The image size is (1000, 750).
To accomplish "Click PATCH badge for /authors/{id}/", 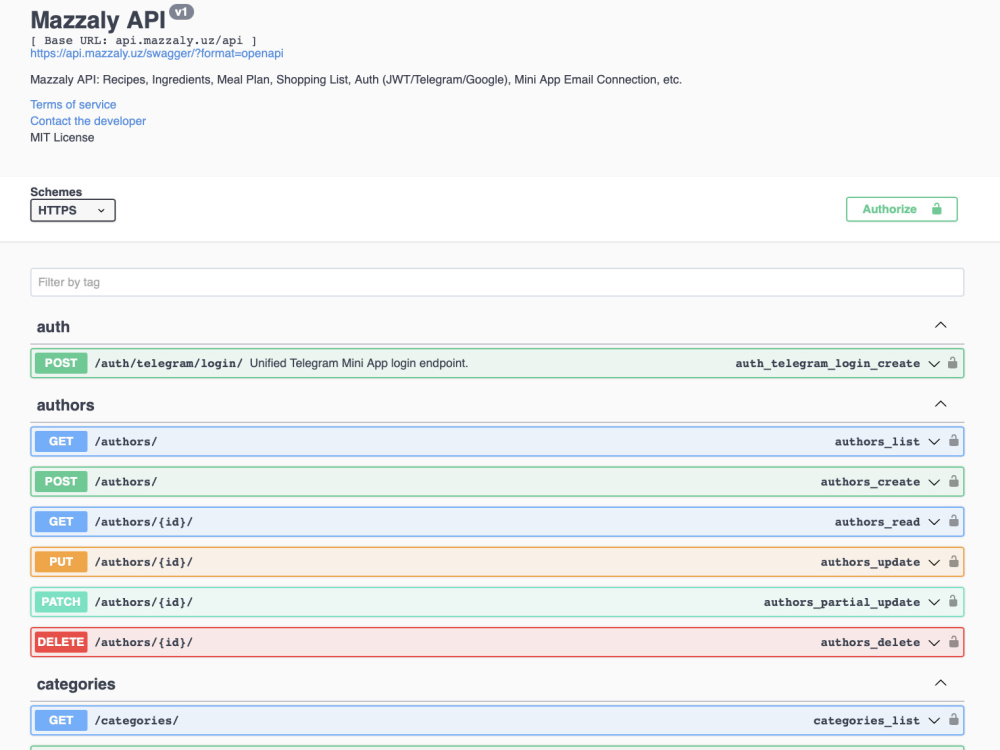I will 61,602.
